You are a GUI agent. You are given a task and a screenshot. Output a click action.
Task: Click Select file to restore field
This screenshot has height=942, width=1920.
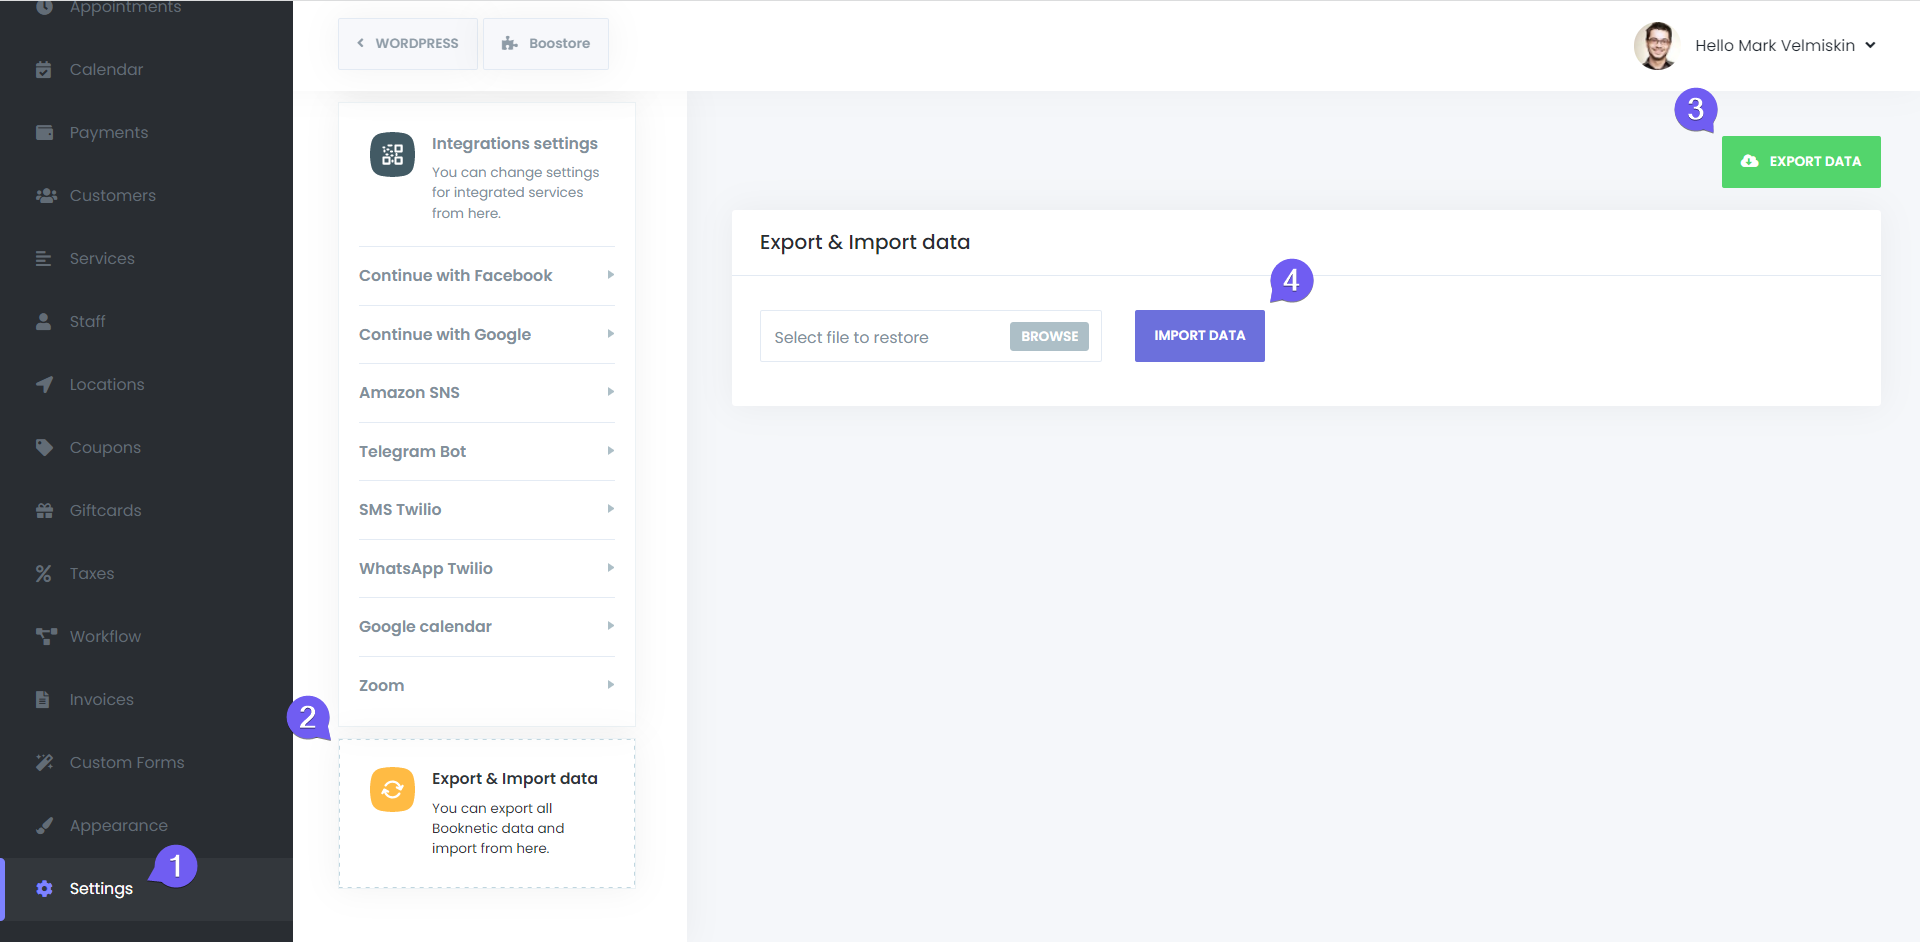pyautogui.click(x=931, y=336)
